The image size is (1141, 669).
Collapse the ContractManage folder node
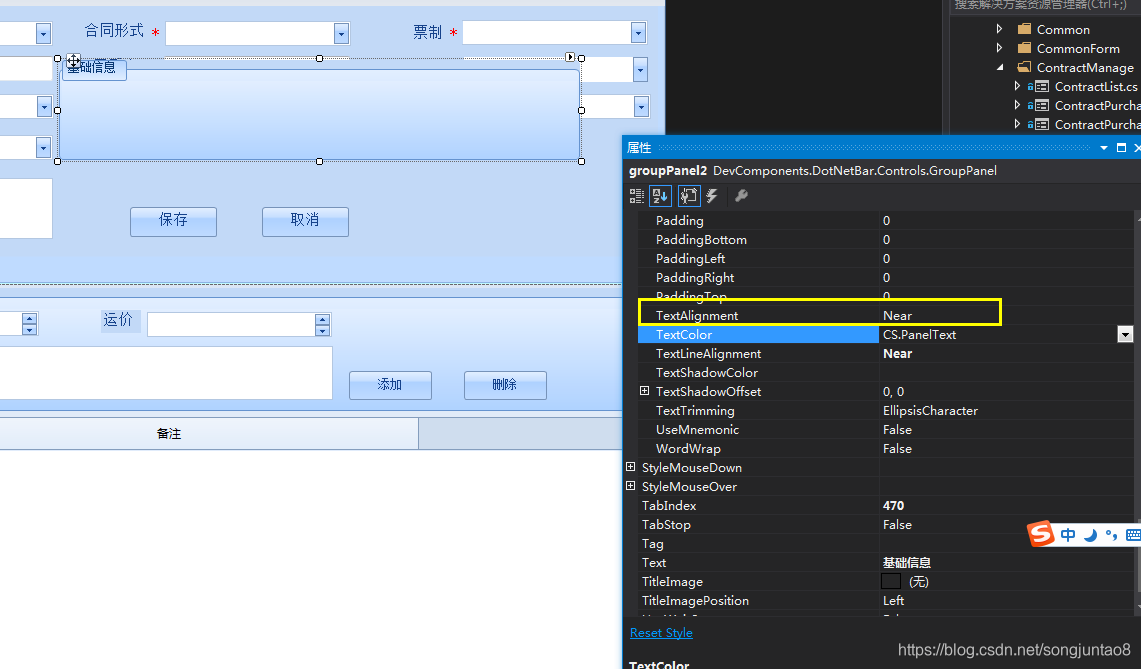click(1000, 67)
